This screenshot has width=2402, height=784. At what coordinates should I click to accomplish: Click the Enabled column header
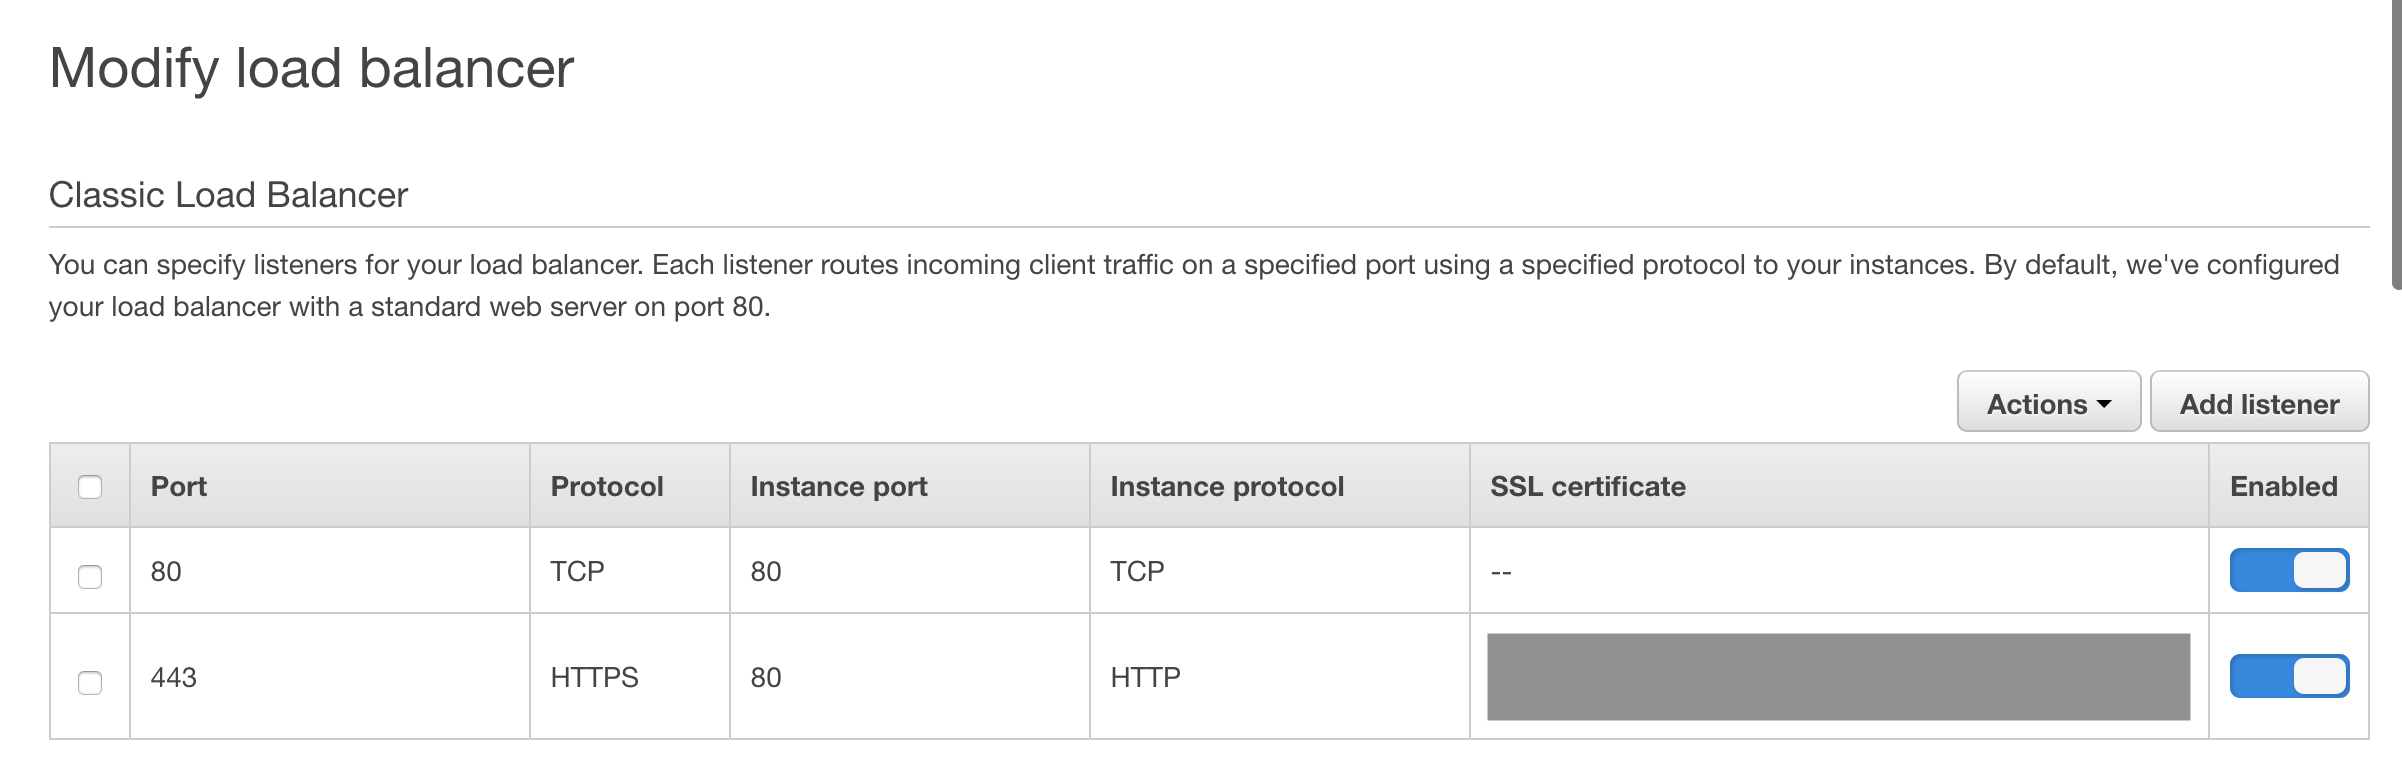tap(2284, 487)
